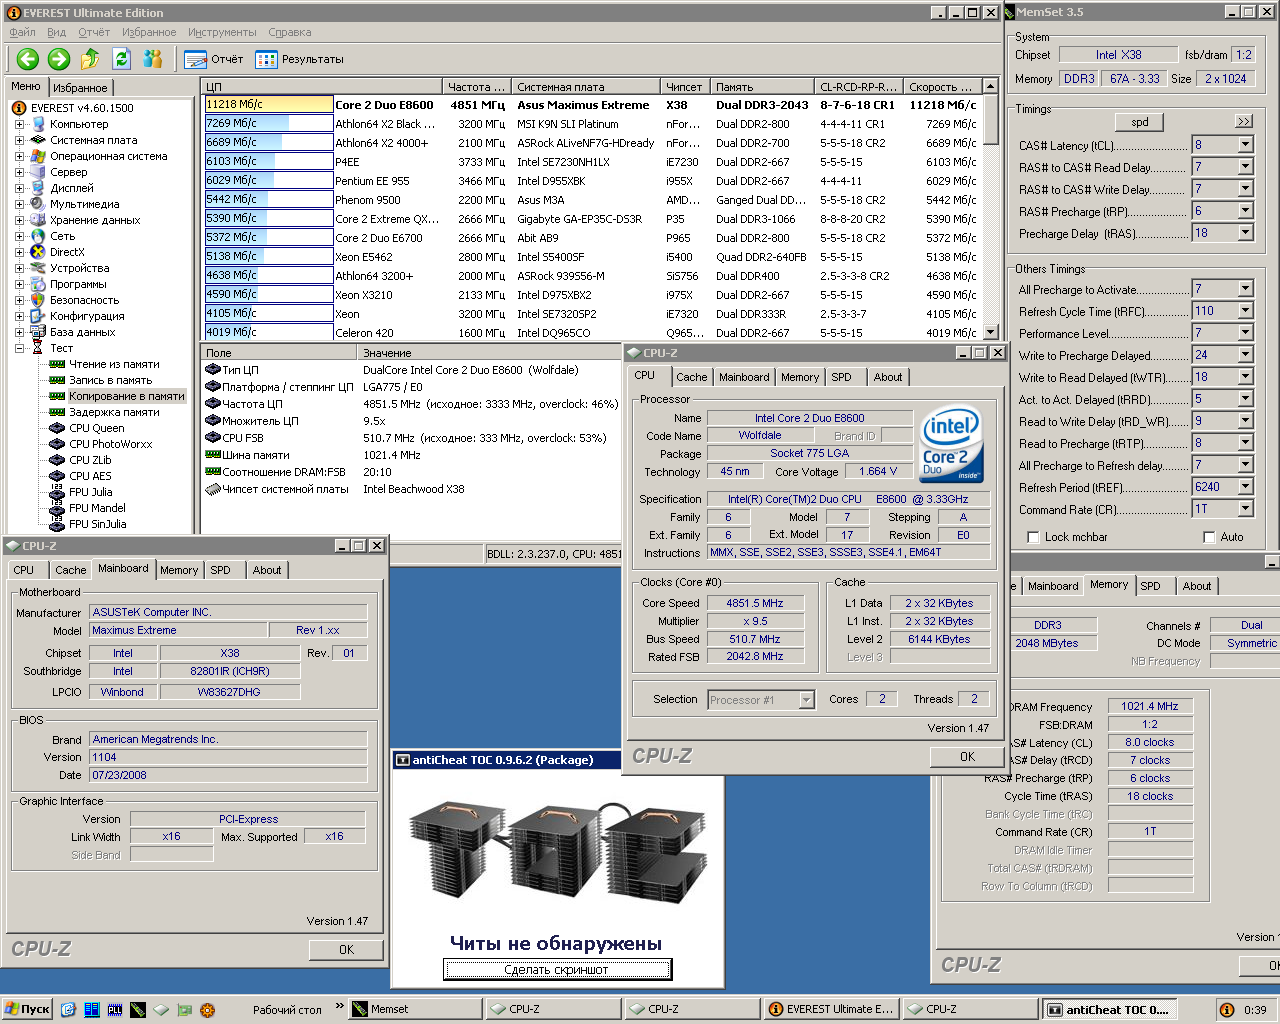Open the Отчёт report toolbar button
Viewport: 1280px width, 1024px height.
tap(214, 59)
